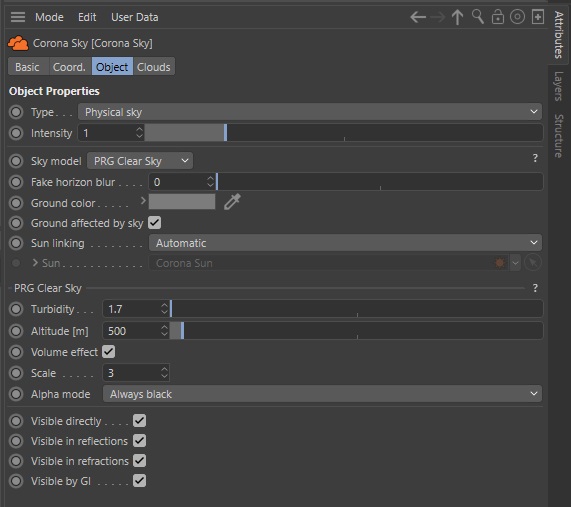Image resolution: width=571 pixels, height=507 pixels.
Task: Open the search magnifier icon
Action: pyautogui.click(x=477, y=17)
